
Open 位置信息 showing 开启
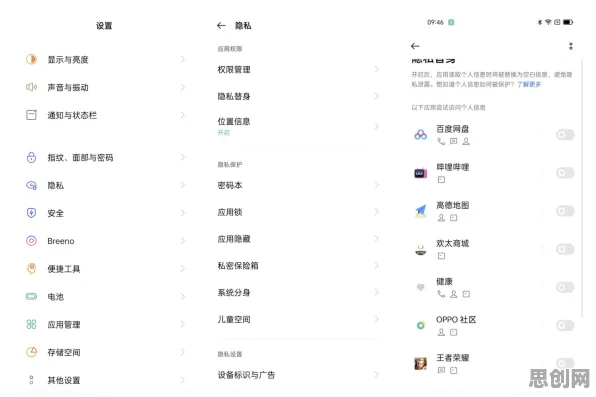(x=298, y=126)
